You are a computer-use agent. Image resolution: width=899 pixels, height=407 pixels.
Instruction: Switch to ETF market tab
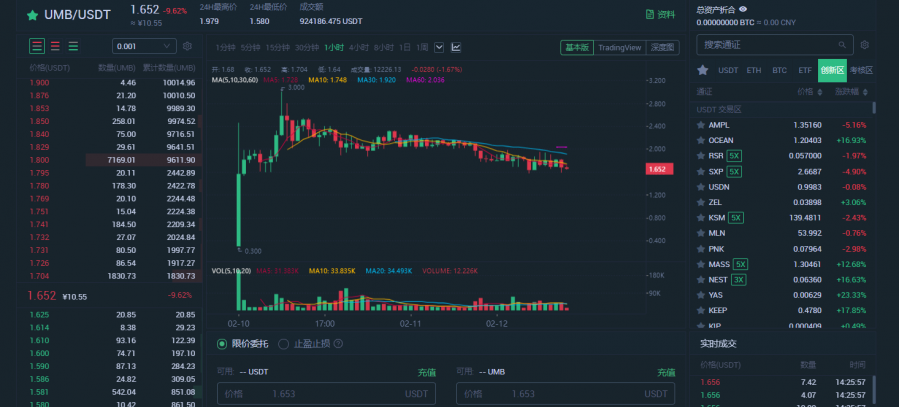point(805,71)
